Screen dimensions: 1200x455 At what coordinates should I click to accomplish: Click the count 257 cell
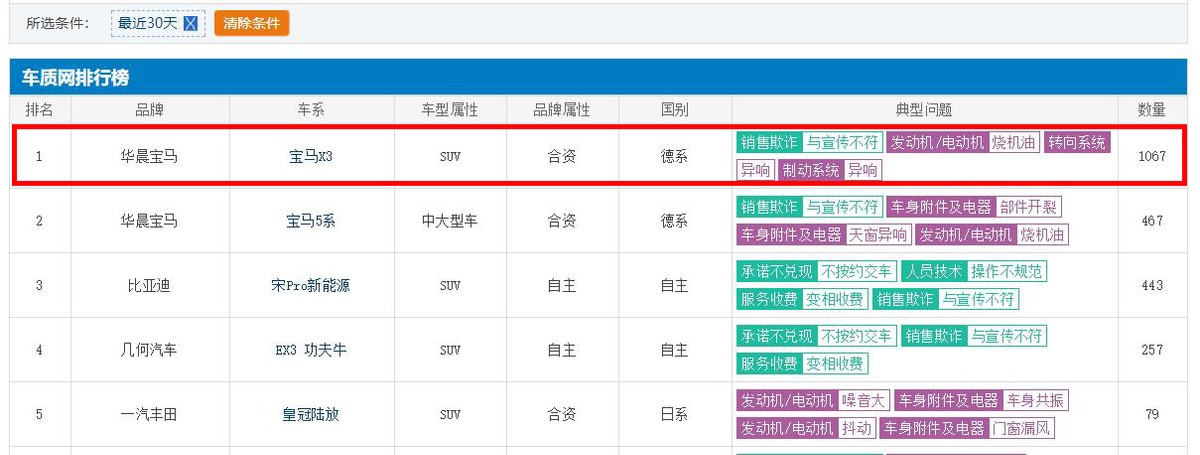1152,350
